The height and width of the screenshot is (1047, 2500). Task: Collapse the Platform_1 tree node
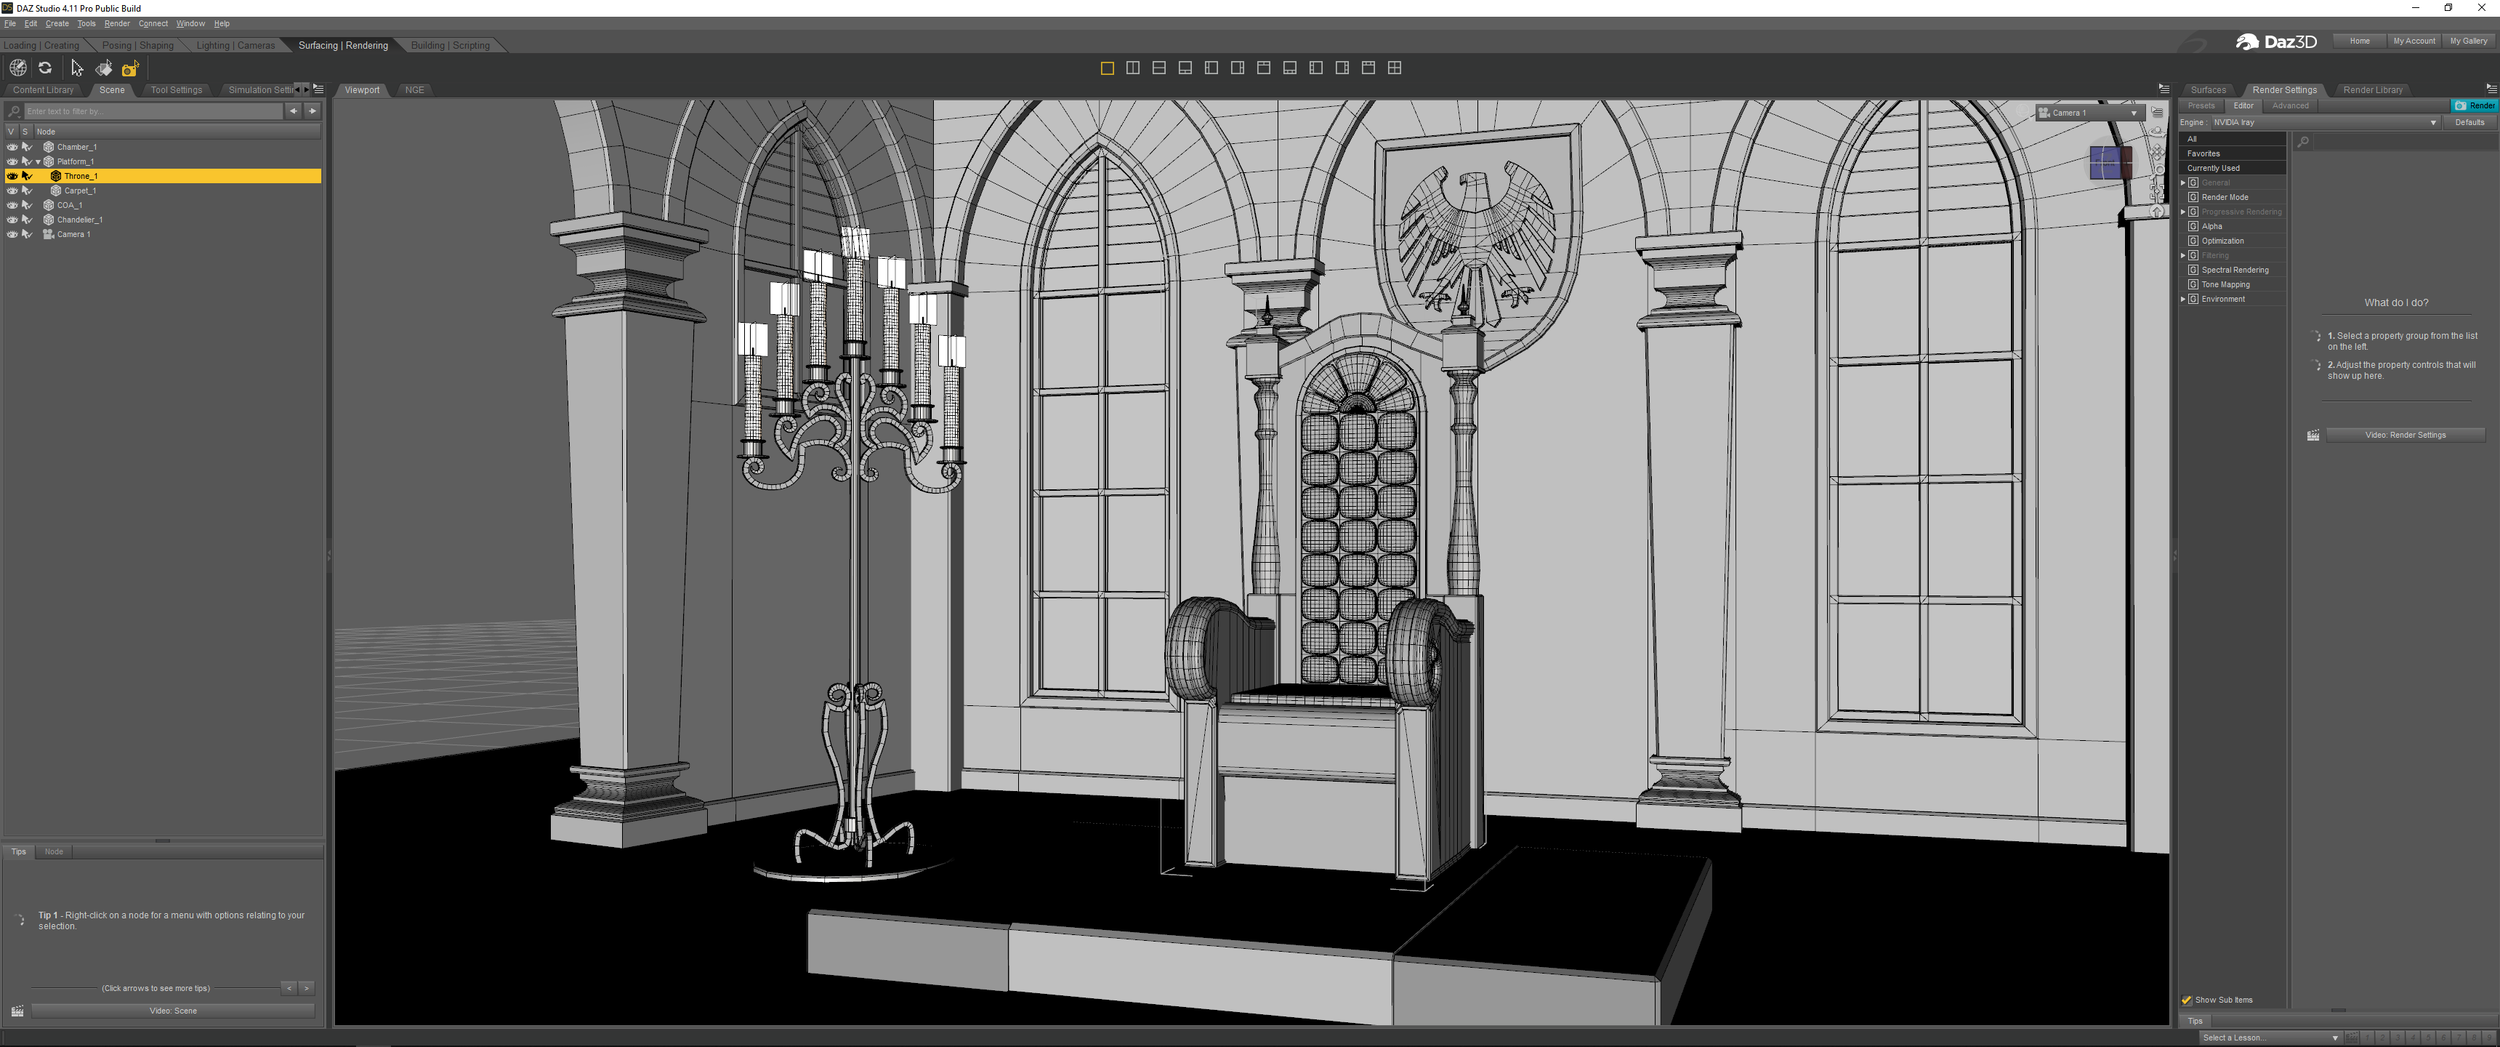coord(39,162)
